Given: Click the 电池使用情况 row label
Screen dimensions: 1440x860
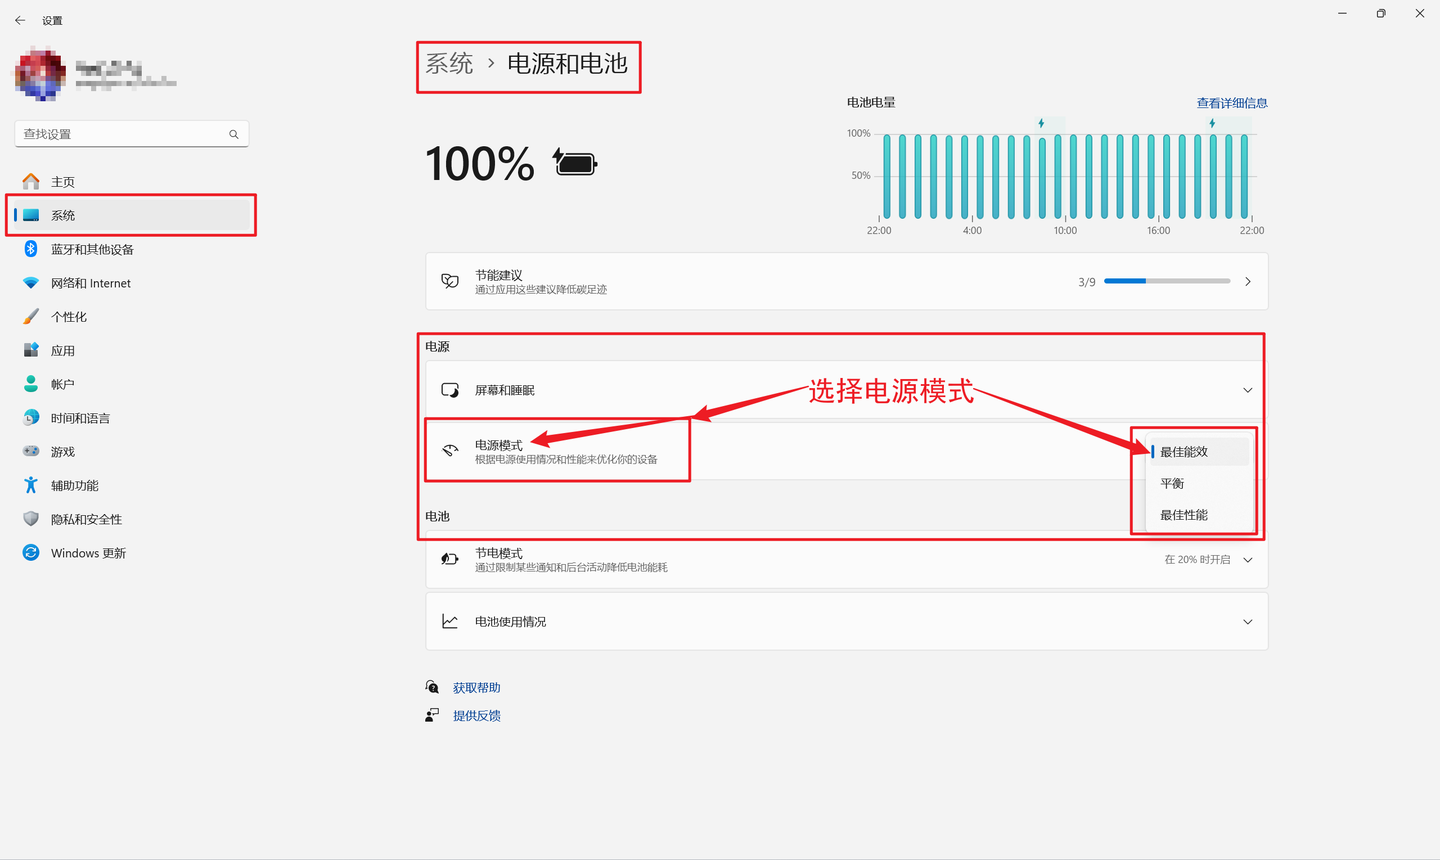Looking at the screenshot, I should click(x=511, y=622).
